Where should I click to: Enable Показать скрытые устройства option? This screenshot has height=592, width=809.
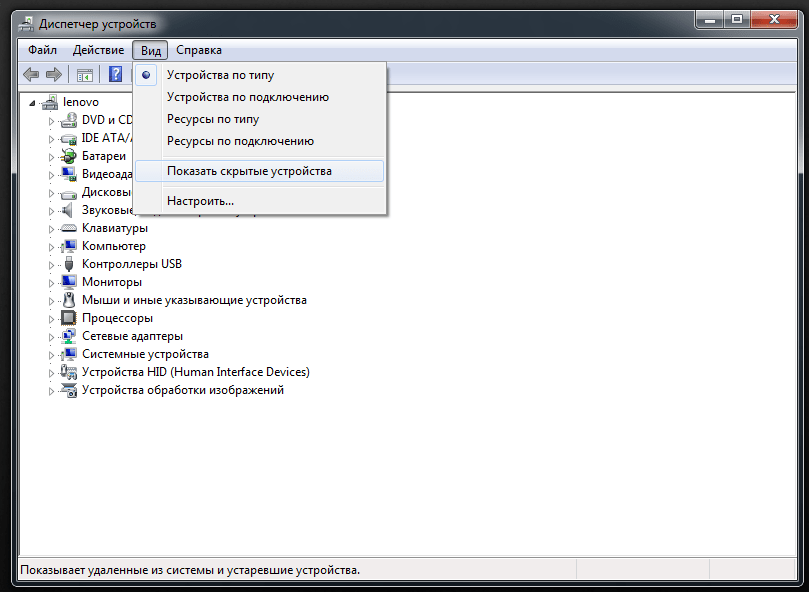249,171
